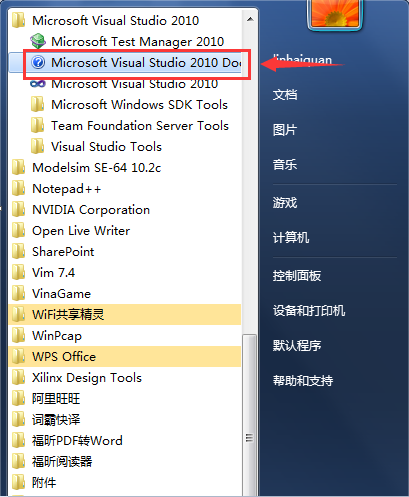Viewport: 409px width, 497px height.
Task: Expand Team Foundation Server Tools subfolder
Action: pos(125,125)
